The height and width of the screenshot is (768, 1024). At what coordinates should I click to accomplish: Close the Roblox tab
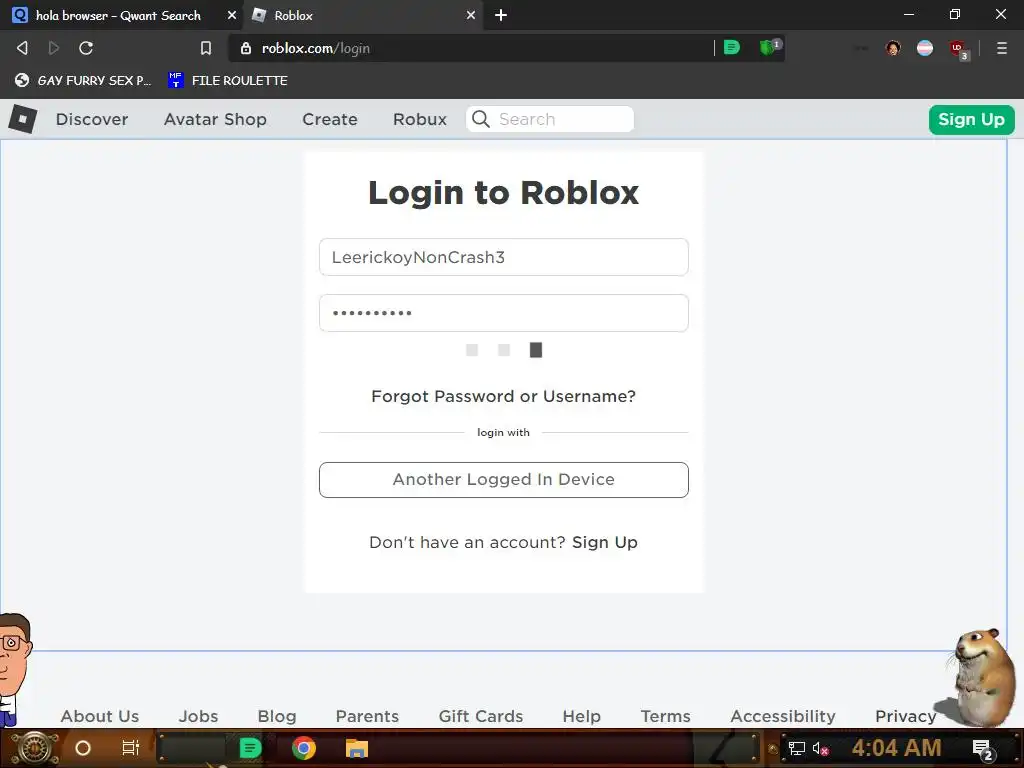click(471, 15)
